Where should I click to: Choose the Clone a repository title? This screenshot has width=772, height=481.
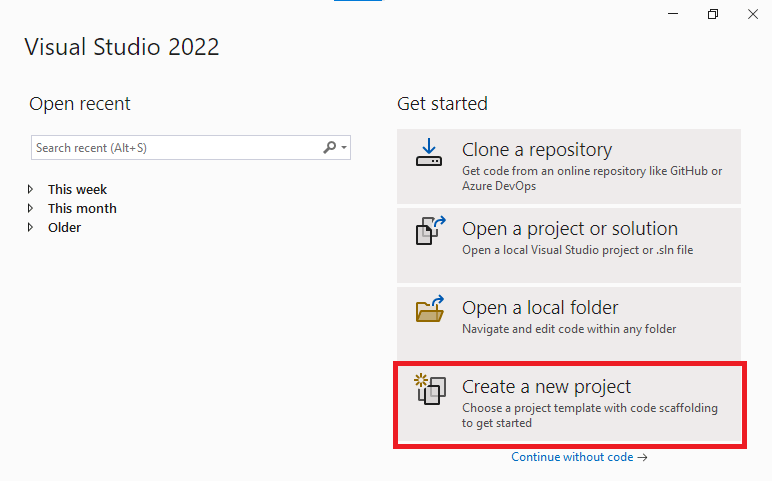pyautogui.click(x=537, y=150)
